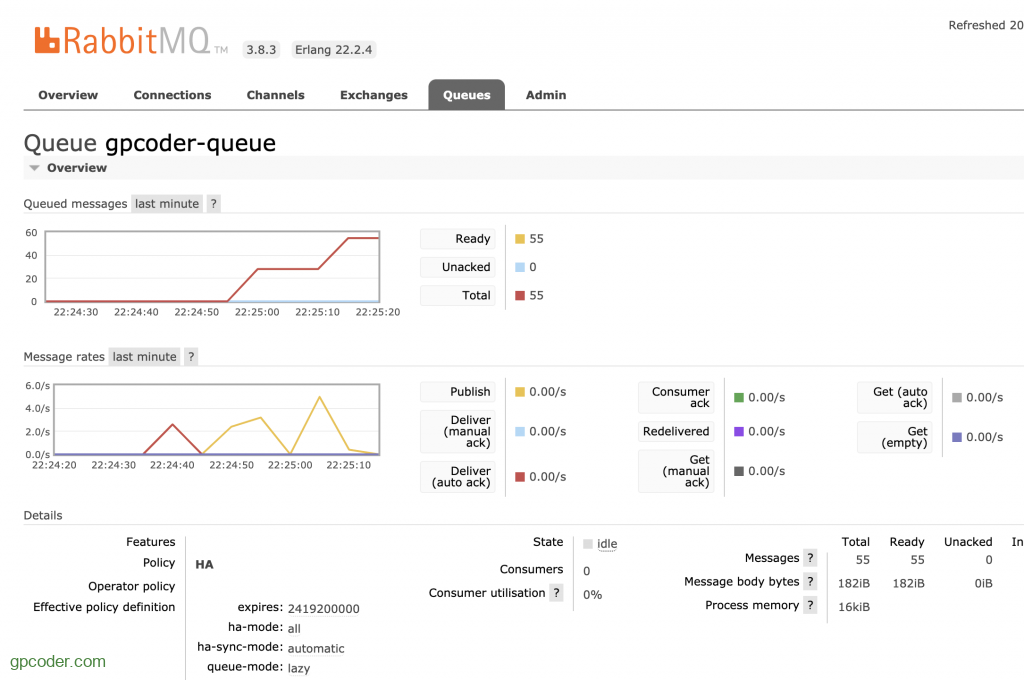
Task: Click the red Total color swatch
Action: tap(520, 295)
